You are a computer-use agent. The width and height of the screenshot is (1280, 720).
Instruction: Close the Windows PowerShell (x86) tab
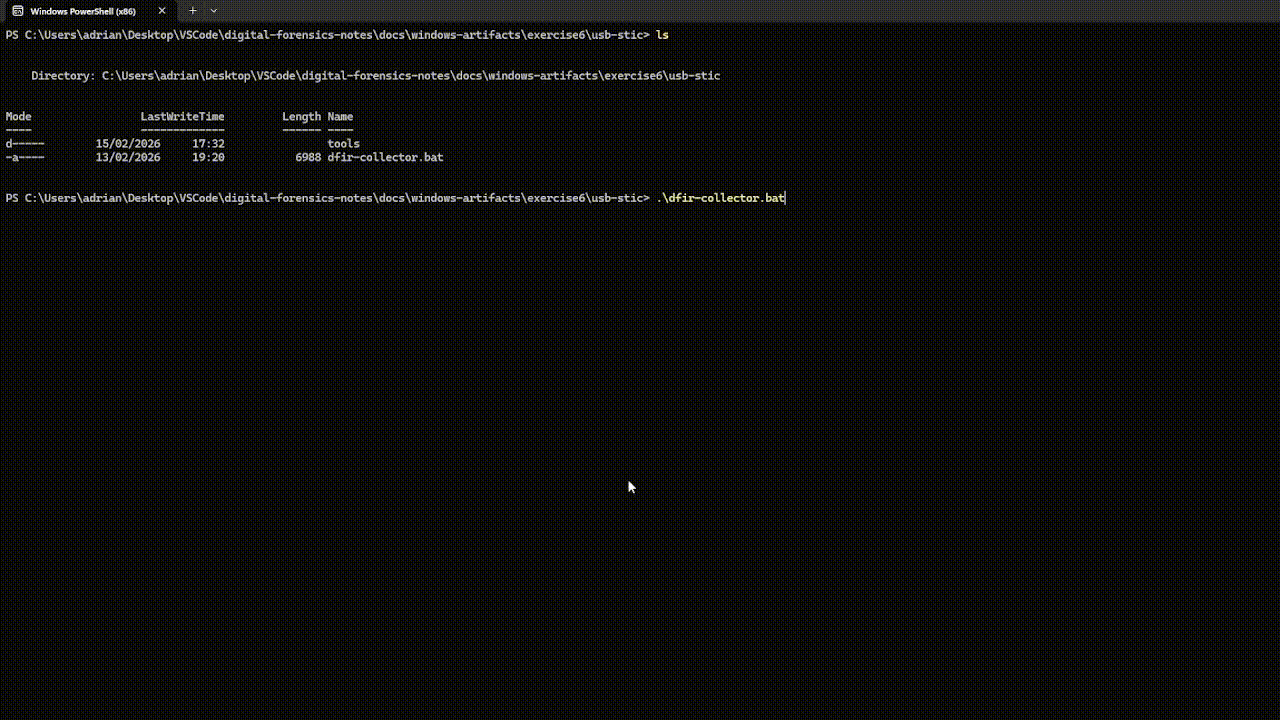[162, 11]
